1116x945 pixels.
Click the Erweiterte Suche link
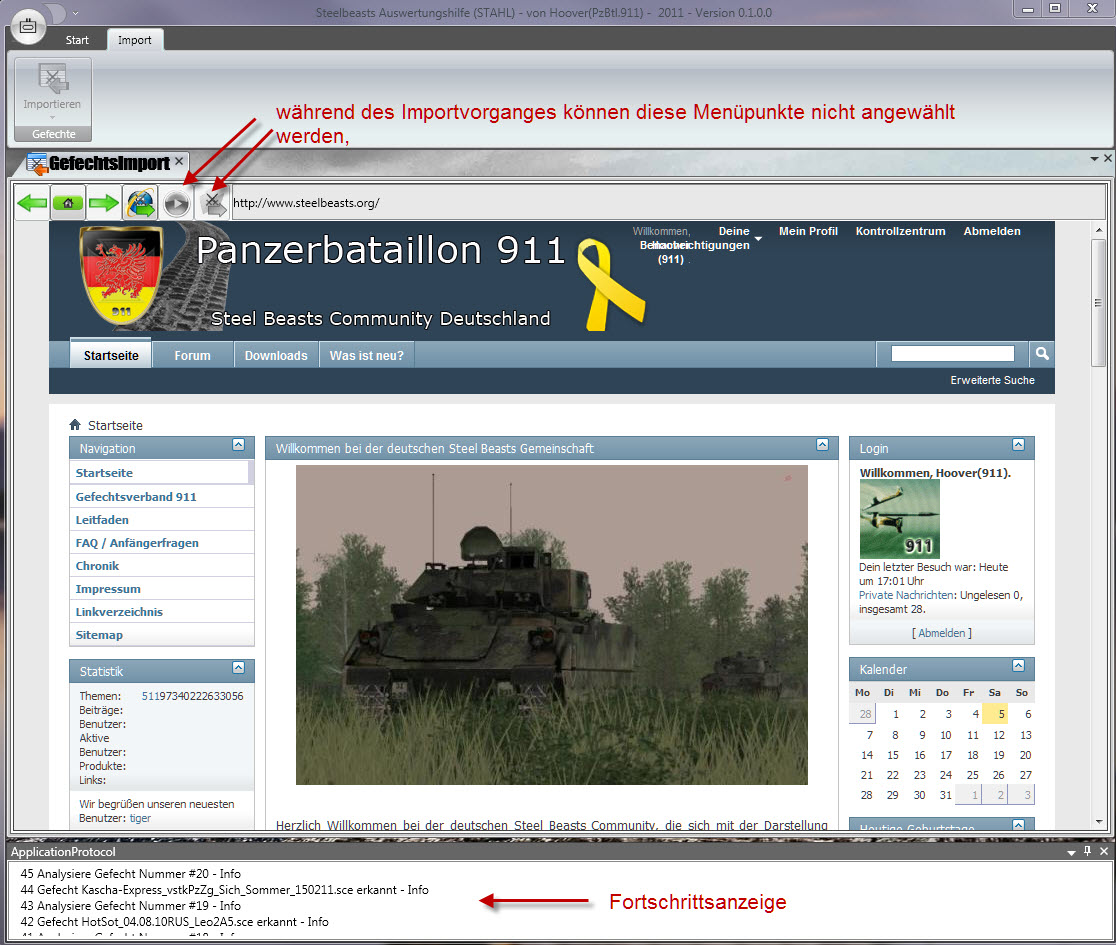pos(992,381)
